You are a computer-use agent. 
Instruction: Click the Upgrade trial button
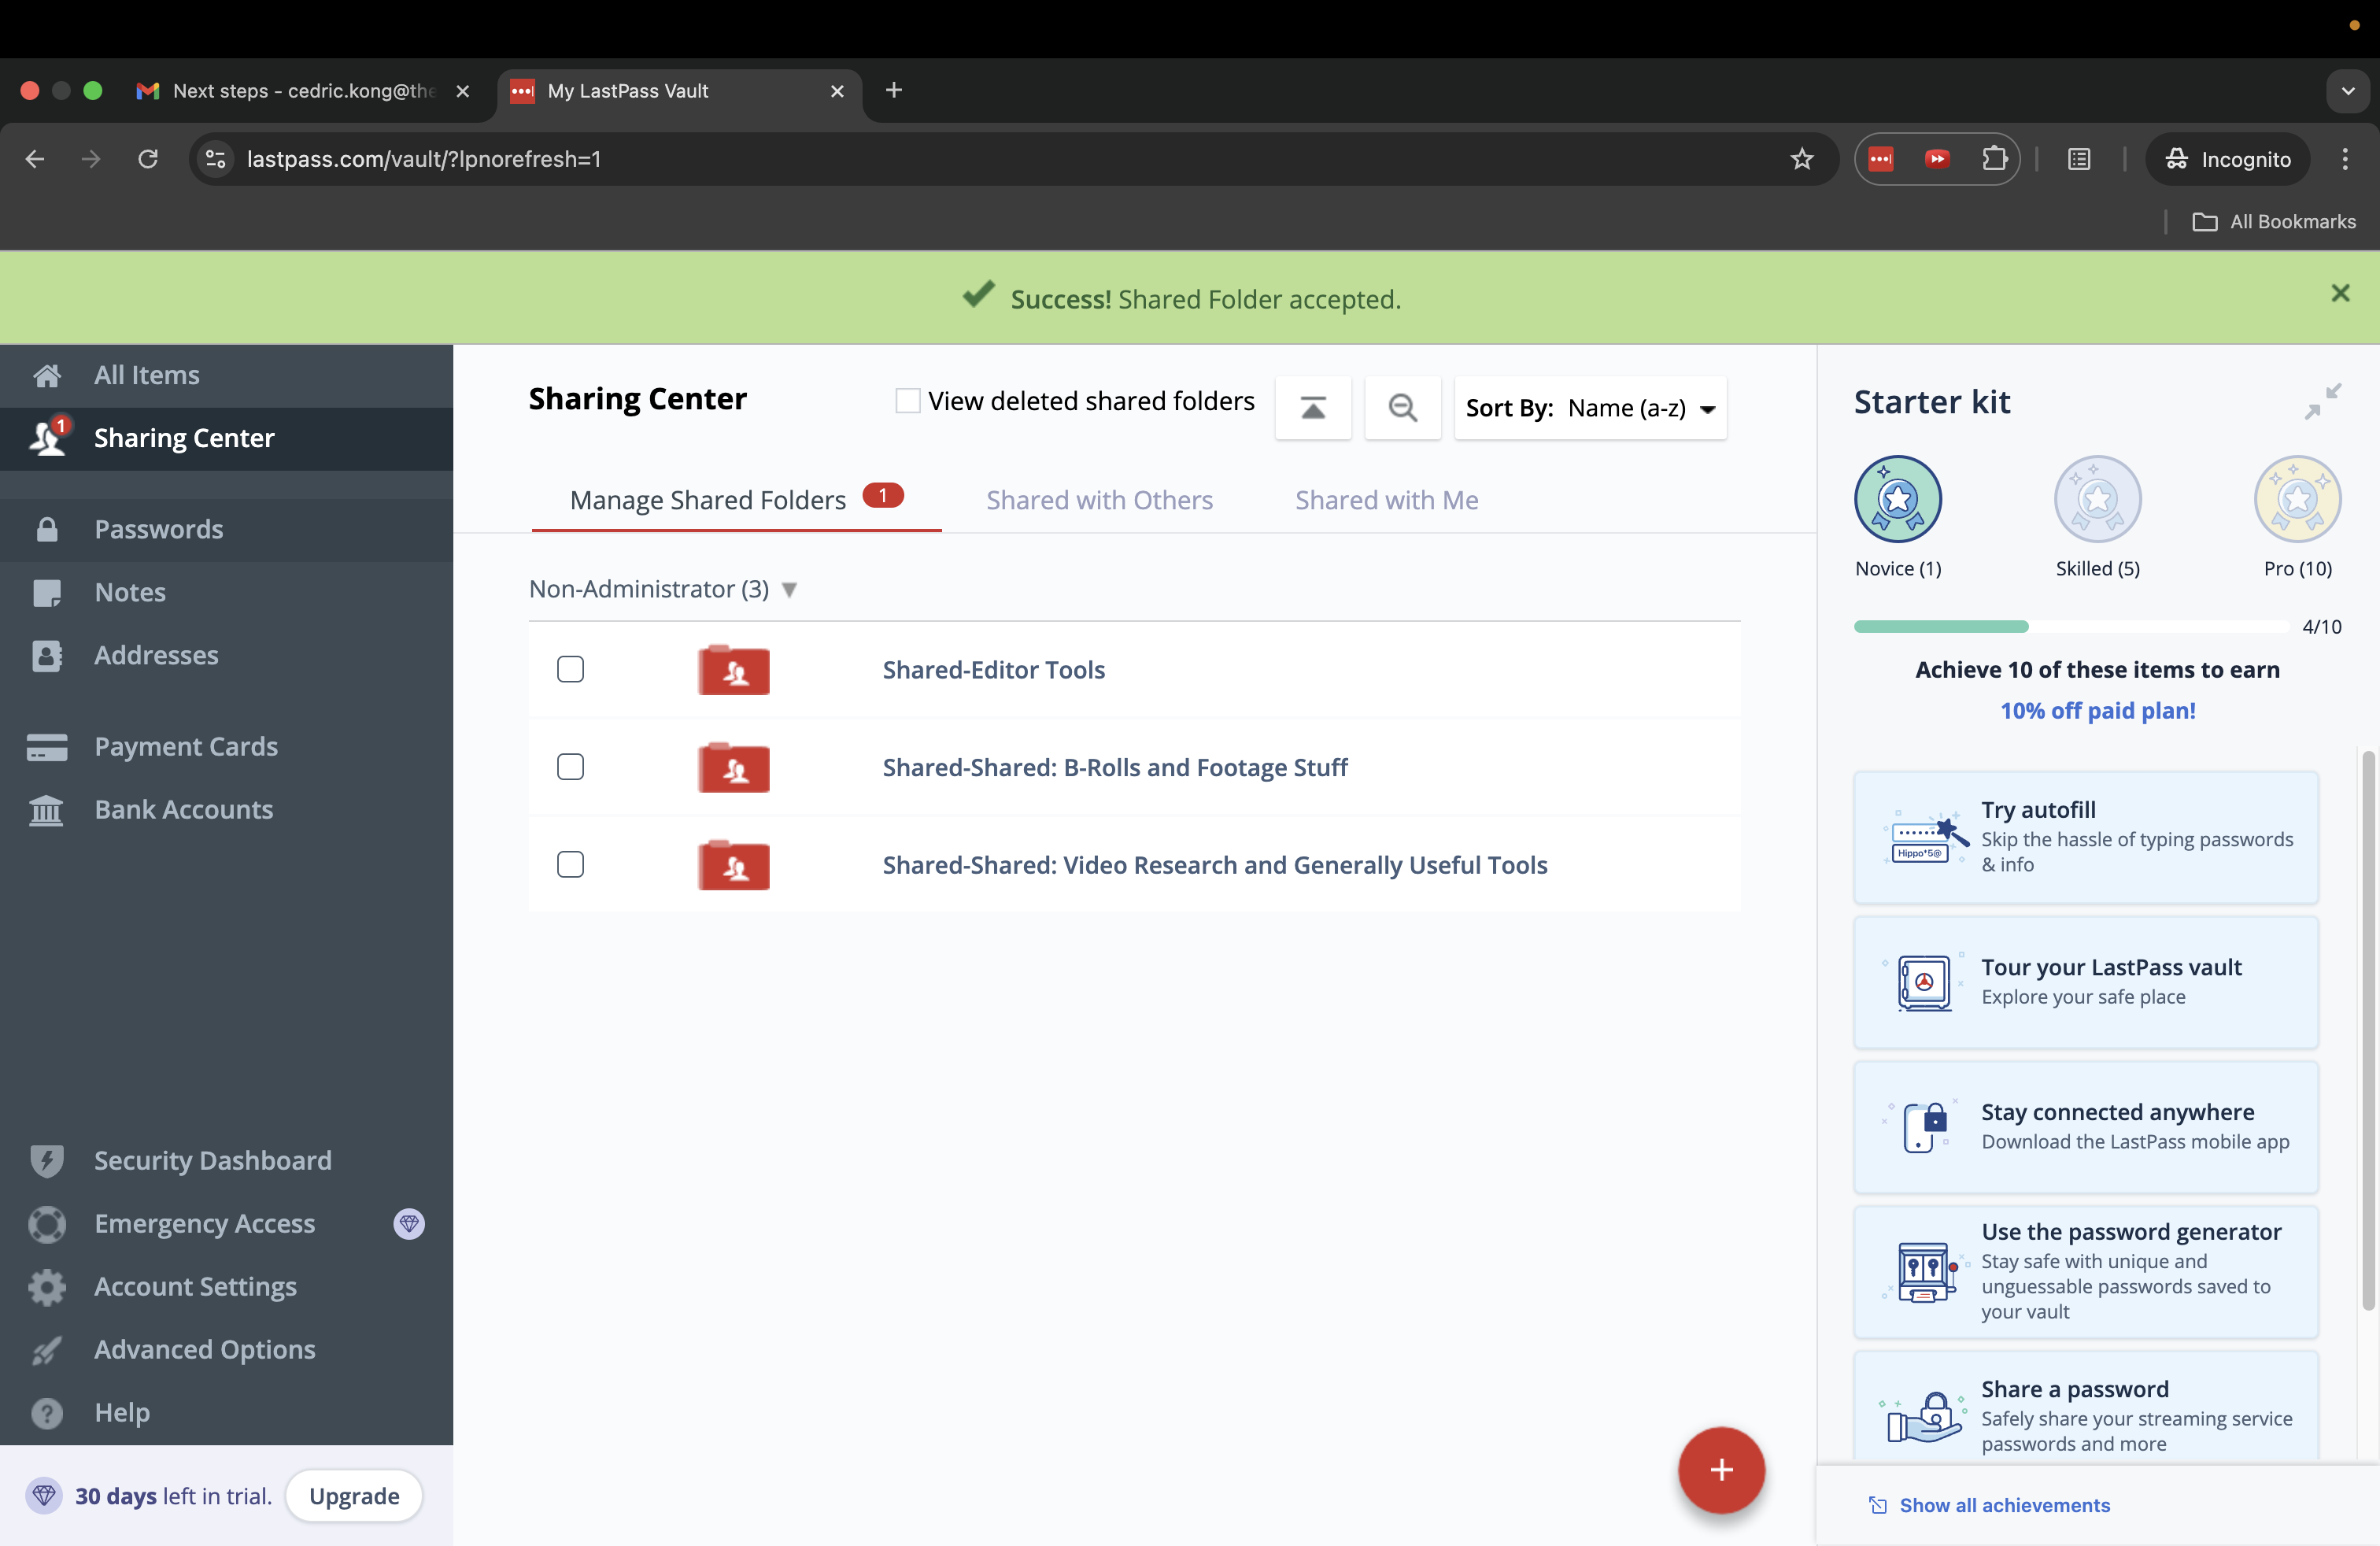pos(354,1496)
